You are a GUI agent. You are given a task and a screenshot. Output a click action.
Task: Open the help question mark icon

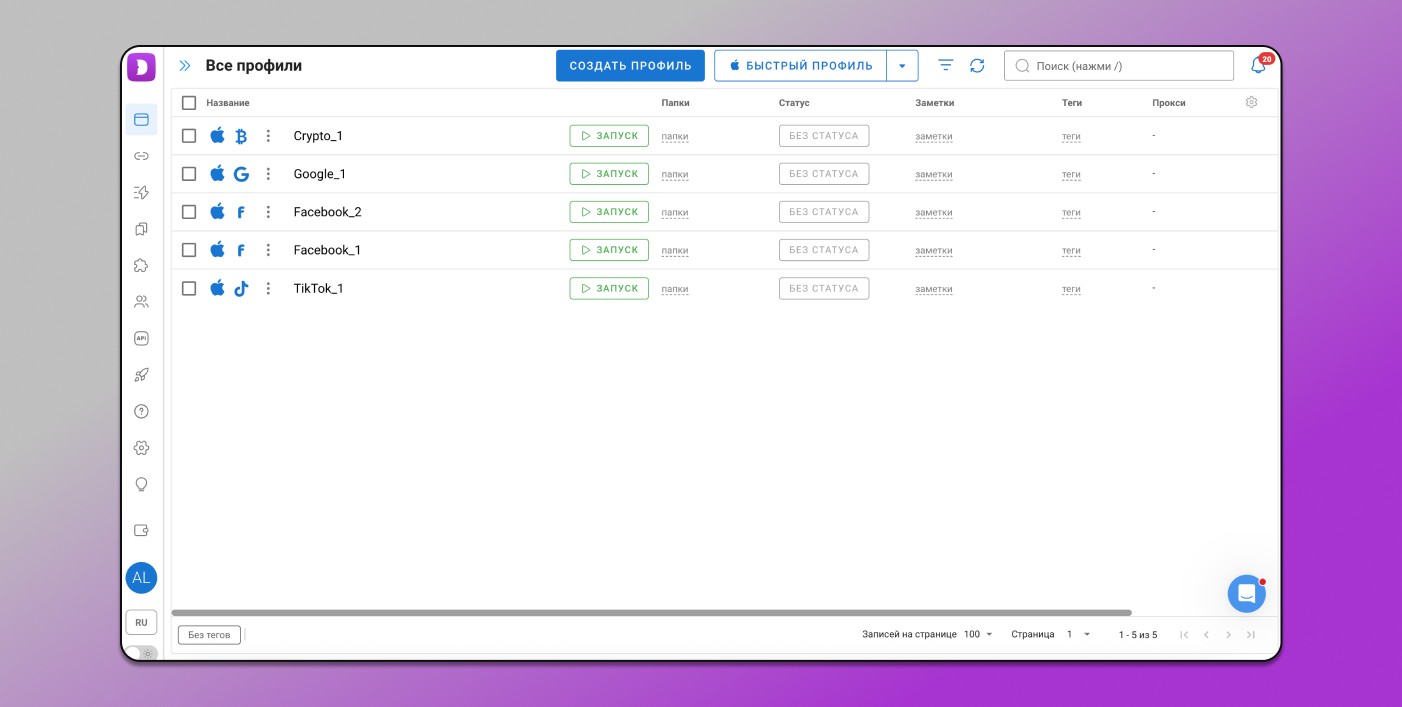pos(141,411)
